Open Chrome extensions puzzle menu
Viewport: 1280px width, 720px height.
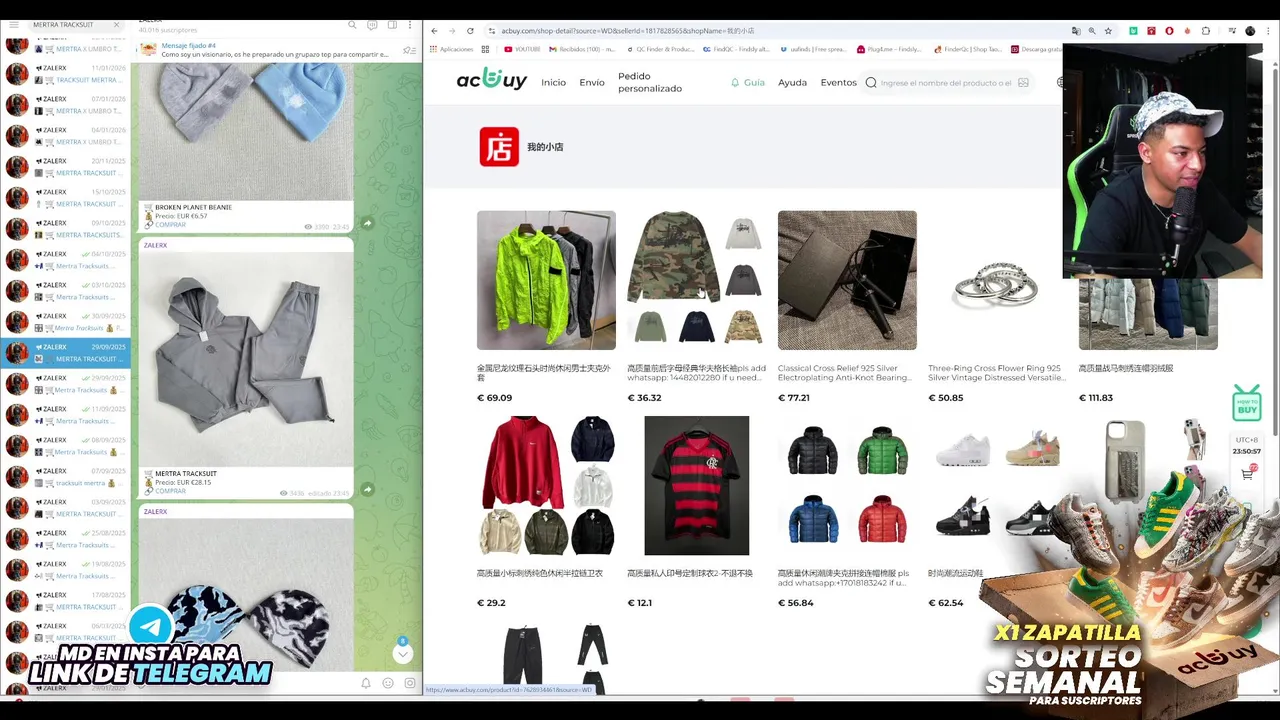[1205, 31]
